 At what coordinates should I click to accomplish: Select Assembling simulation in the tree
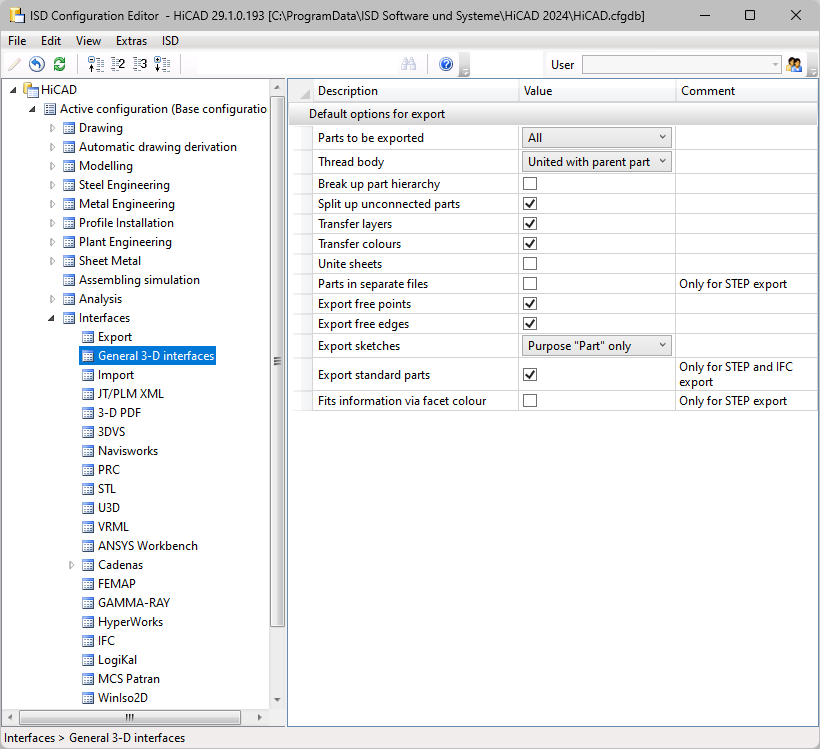pos(139,280)
